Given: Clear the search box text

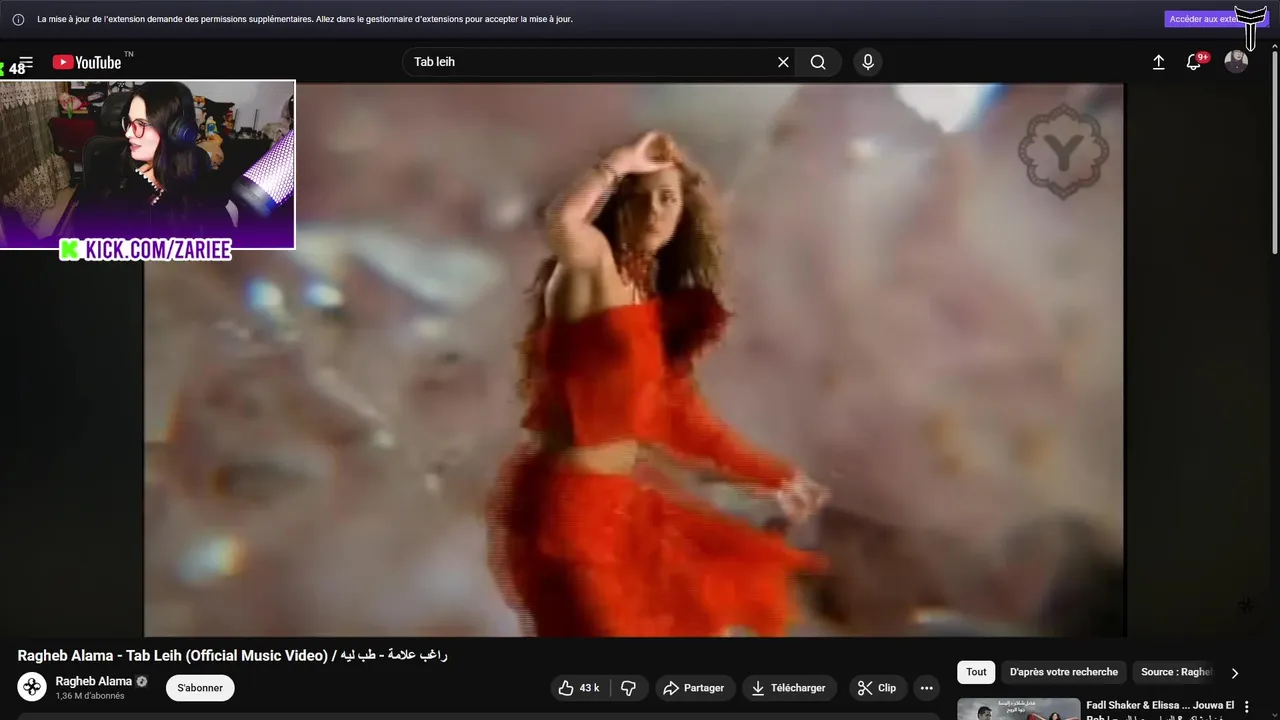Looking at the screenshot, I should click(783, 62).
